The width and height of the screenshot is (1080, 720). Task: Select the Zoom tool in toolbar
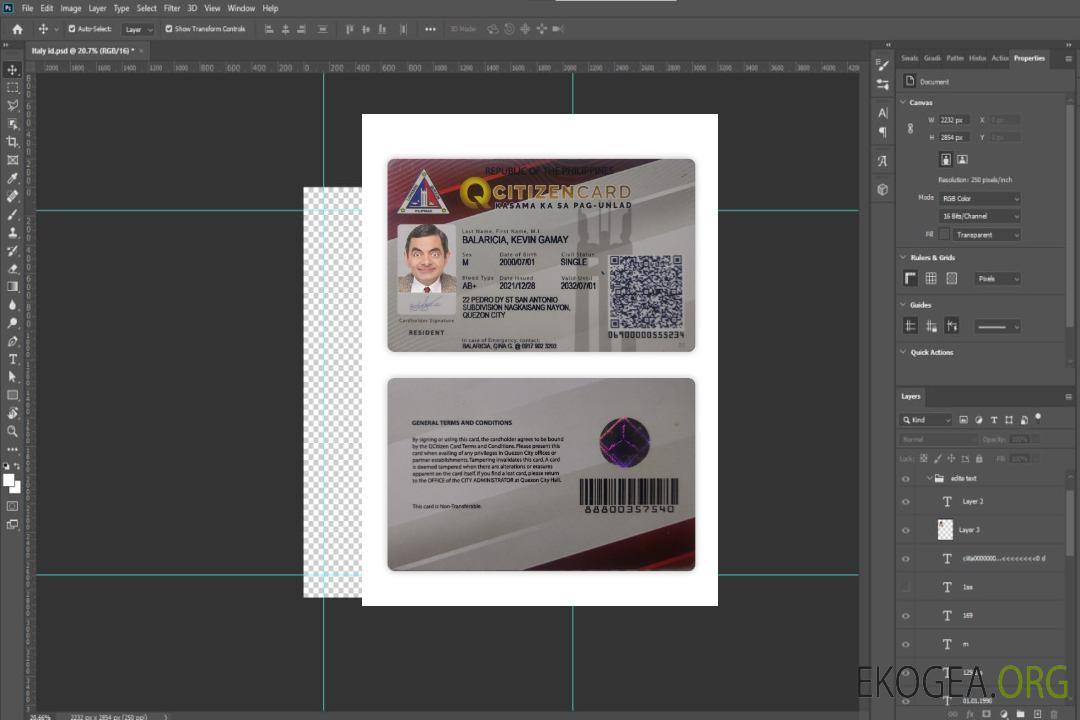click(12, 431)
